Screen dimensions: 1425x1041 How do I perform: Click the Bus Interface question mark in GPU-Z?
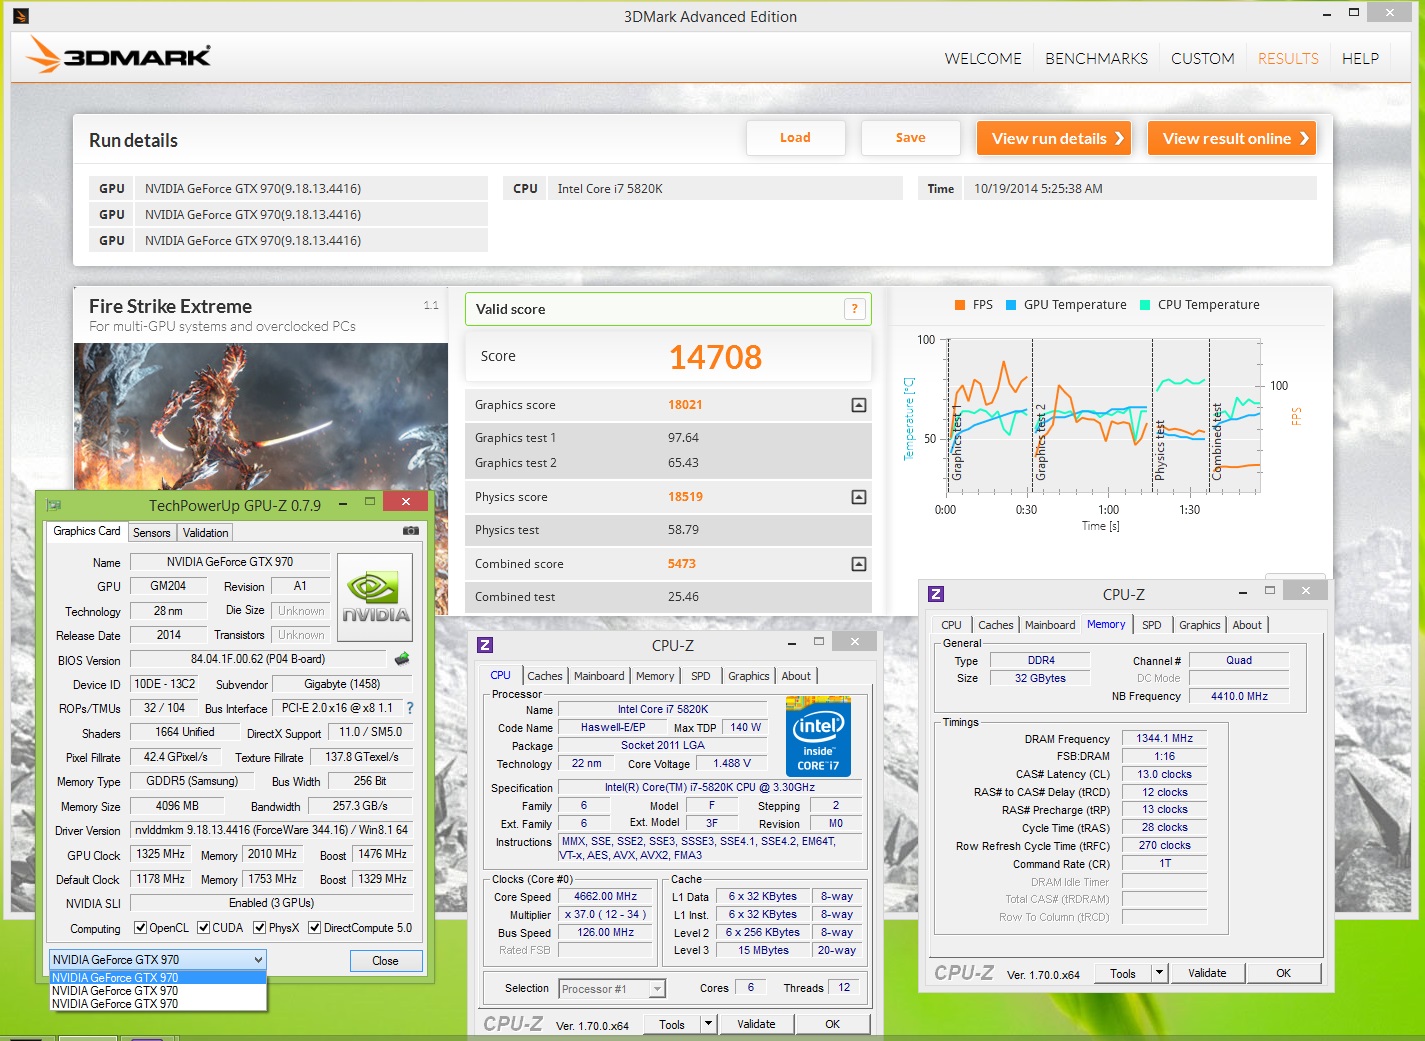(410, 708)
